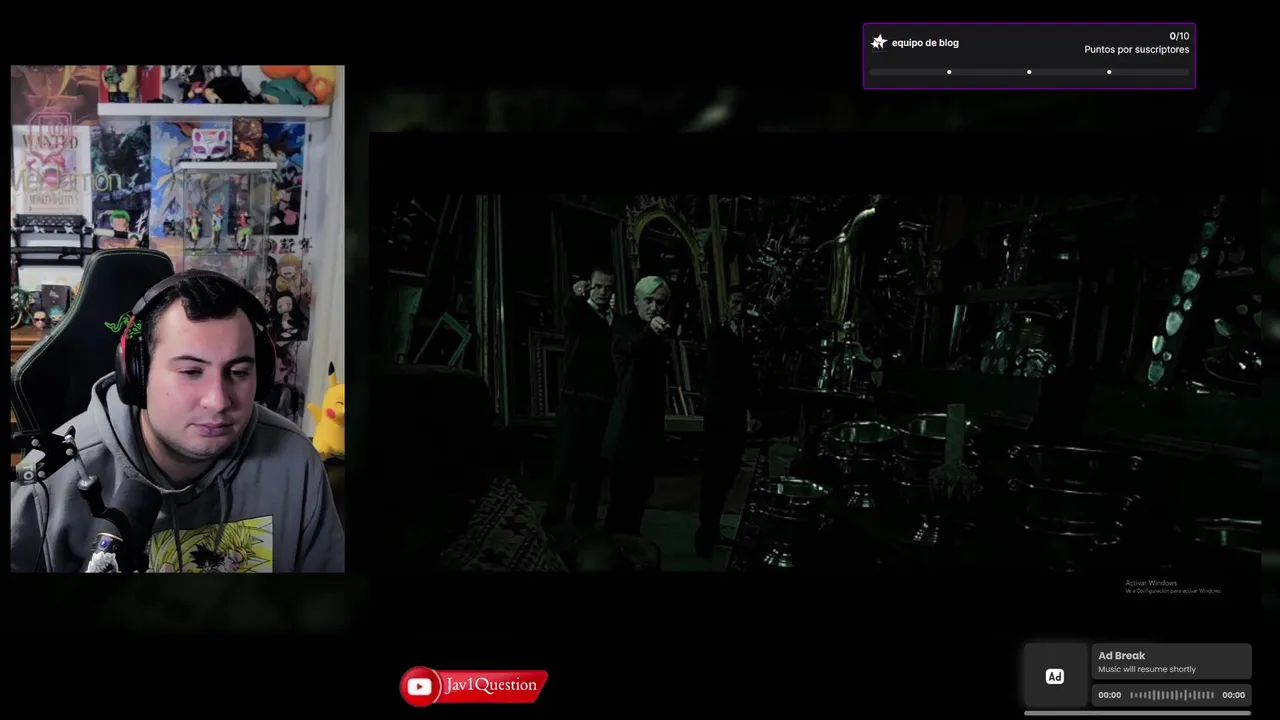Image resolution: width=1280 pixels, height=720 pixels.
Task: Click the audio waveform progress bar
Action: (1172, 695)
